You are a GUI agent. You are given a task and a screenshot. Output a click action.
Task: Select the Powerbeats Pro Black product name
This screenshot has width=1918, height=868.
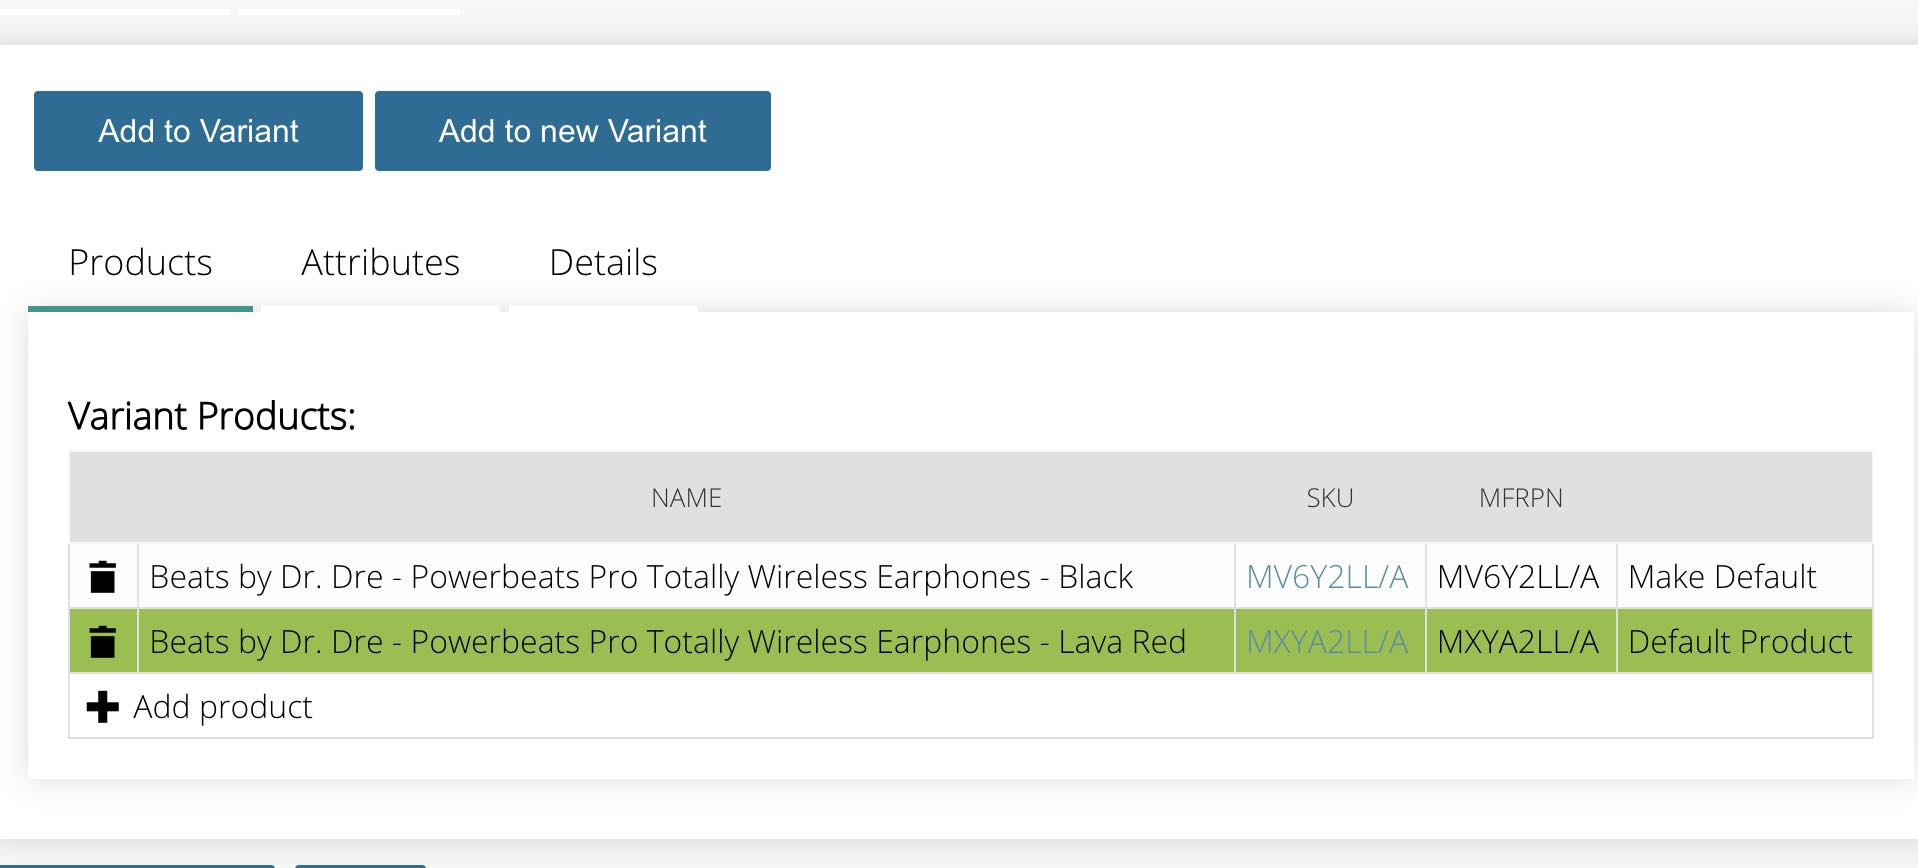[641, 577]
